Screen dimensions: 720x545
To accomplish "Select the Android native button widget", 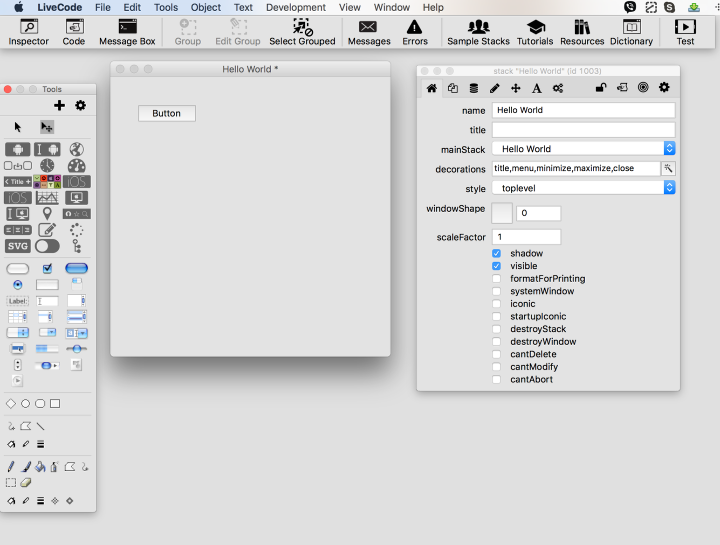I will click(x=17, y=149).
